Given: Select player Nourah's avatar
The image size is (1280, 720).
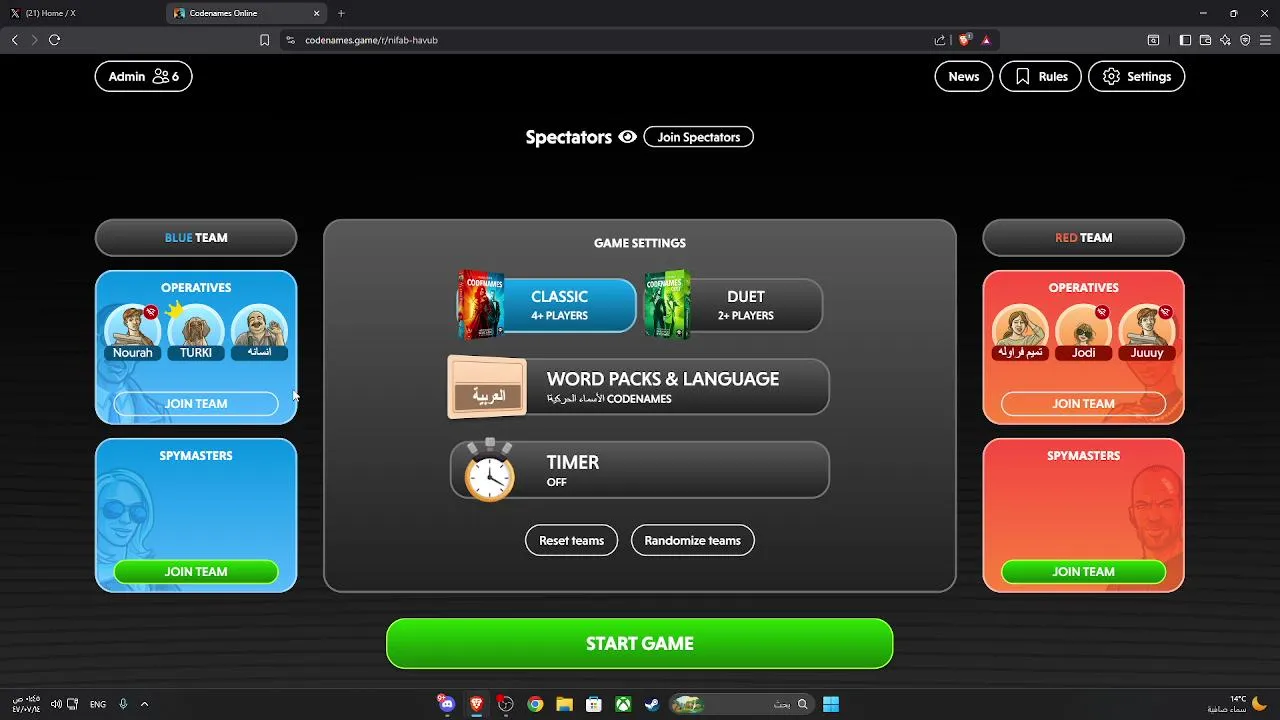Looking at the screenshot, I should pyautogui.click(x=133, y=333).
